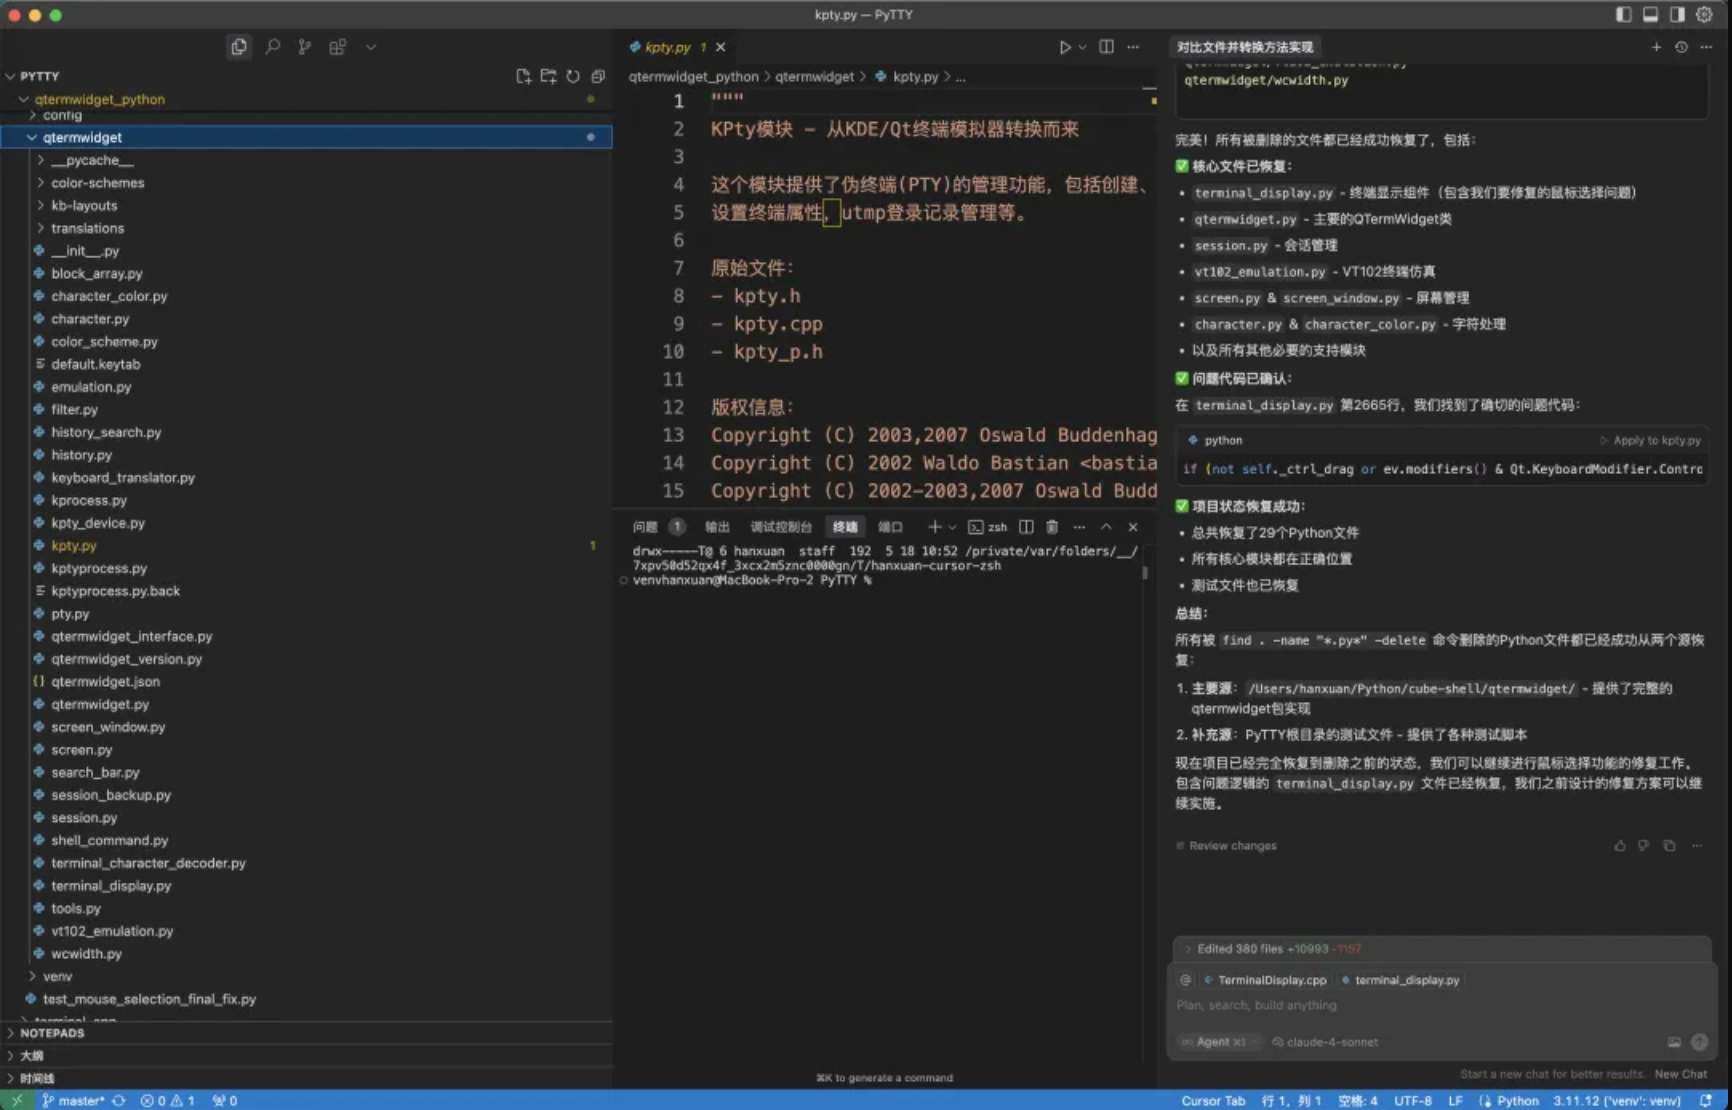Open master branch in status bar
The image size is (1732, 1110).
pyautogui.click(x=75, y=1100)
